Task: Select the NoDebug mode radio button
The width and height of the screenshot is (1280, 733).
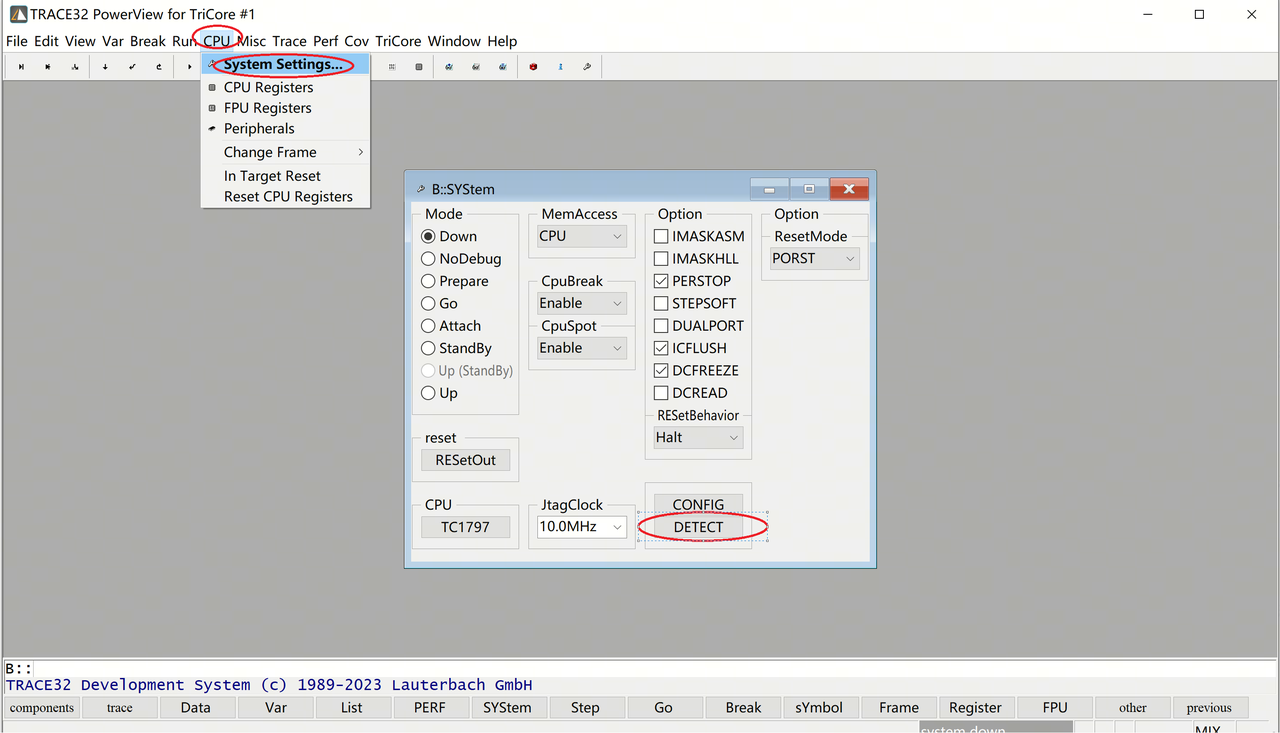Action: (428, 259)
